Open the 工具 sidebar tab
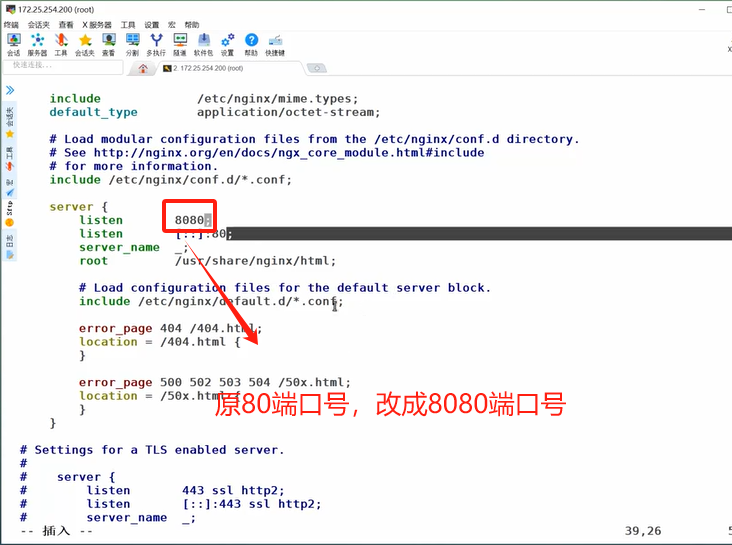 point(10,159)
